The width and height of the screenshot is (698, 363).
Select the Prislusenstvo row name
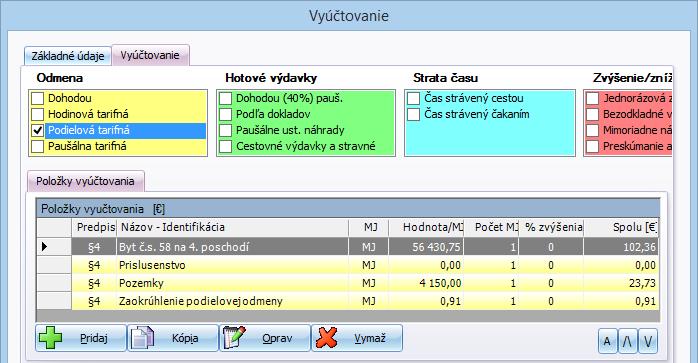(152, 265)
